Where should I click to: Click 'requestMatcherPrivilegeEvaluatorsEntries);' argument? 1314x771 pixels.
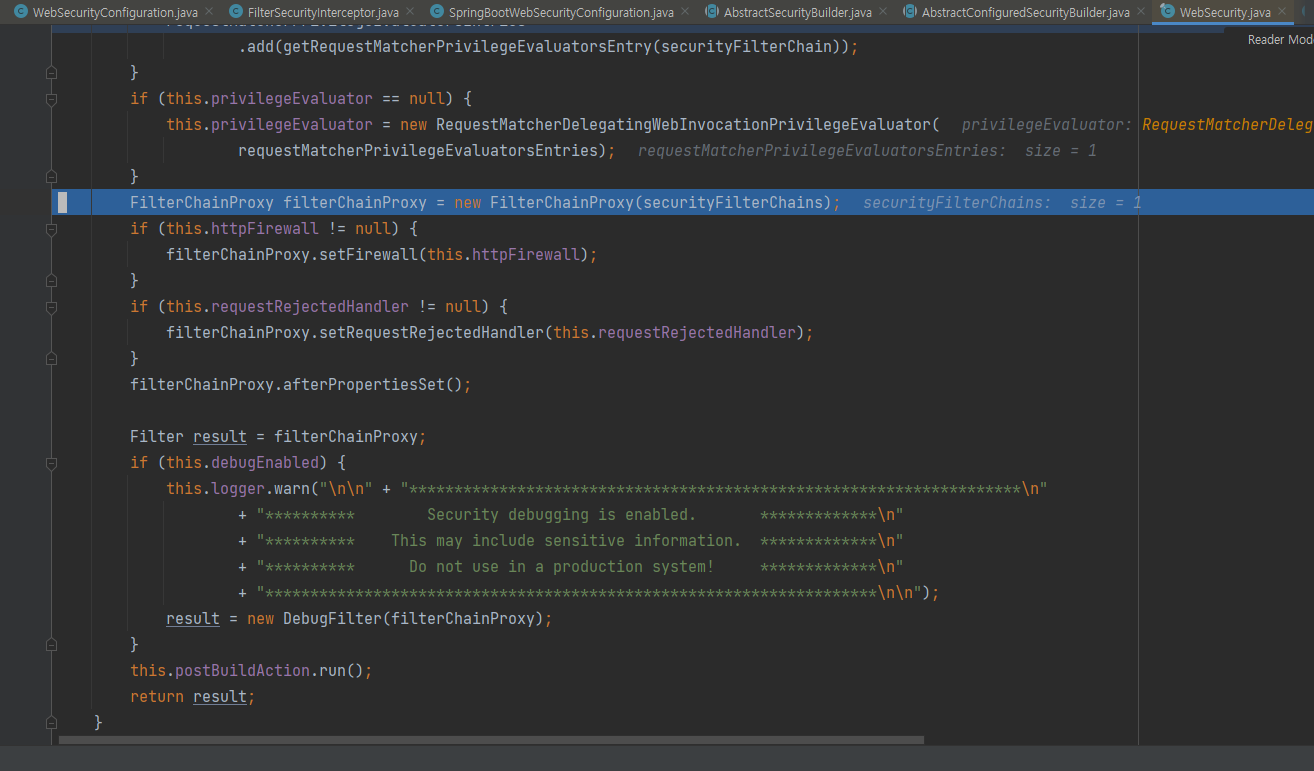(426, 151)
